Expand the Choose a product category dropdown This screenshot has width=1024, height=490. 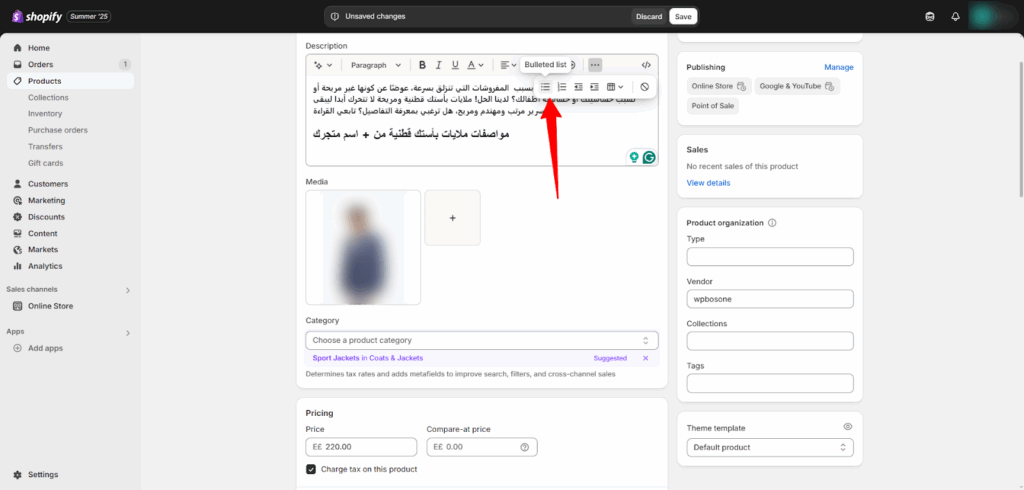click(x=482, y=340)
